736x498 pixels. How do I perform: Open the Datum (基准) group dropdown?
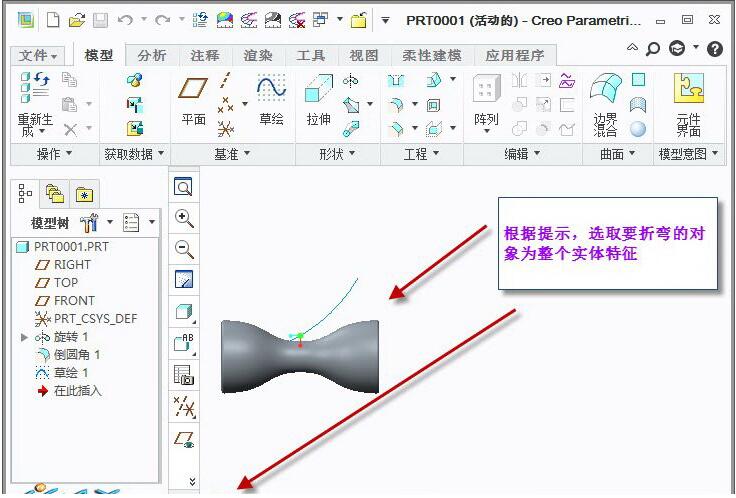point(232,153)
